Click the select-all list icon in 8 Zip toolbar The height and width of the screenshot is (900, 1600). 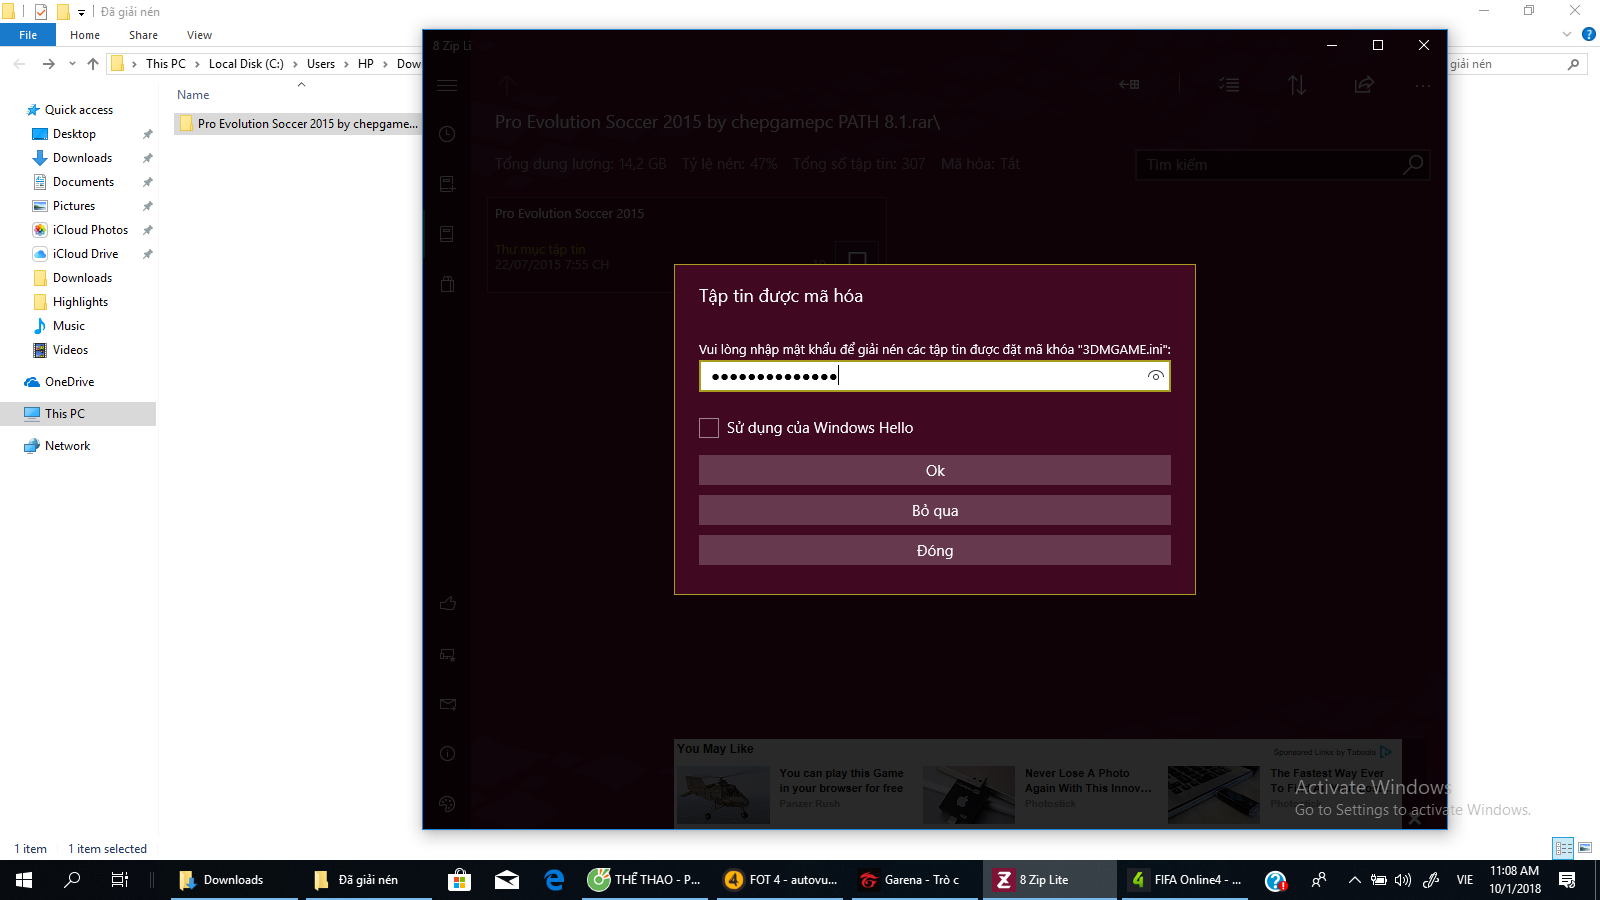tap(1229, 85)
